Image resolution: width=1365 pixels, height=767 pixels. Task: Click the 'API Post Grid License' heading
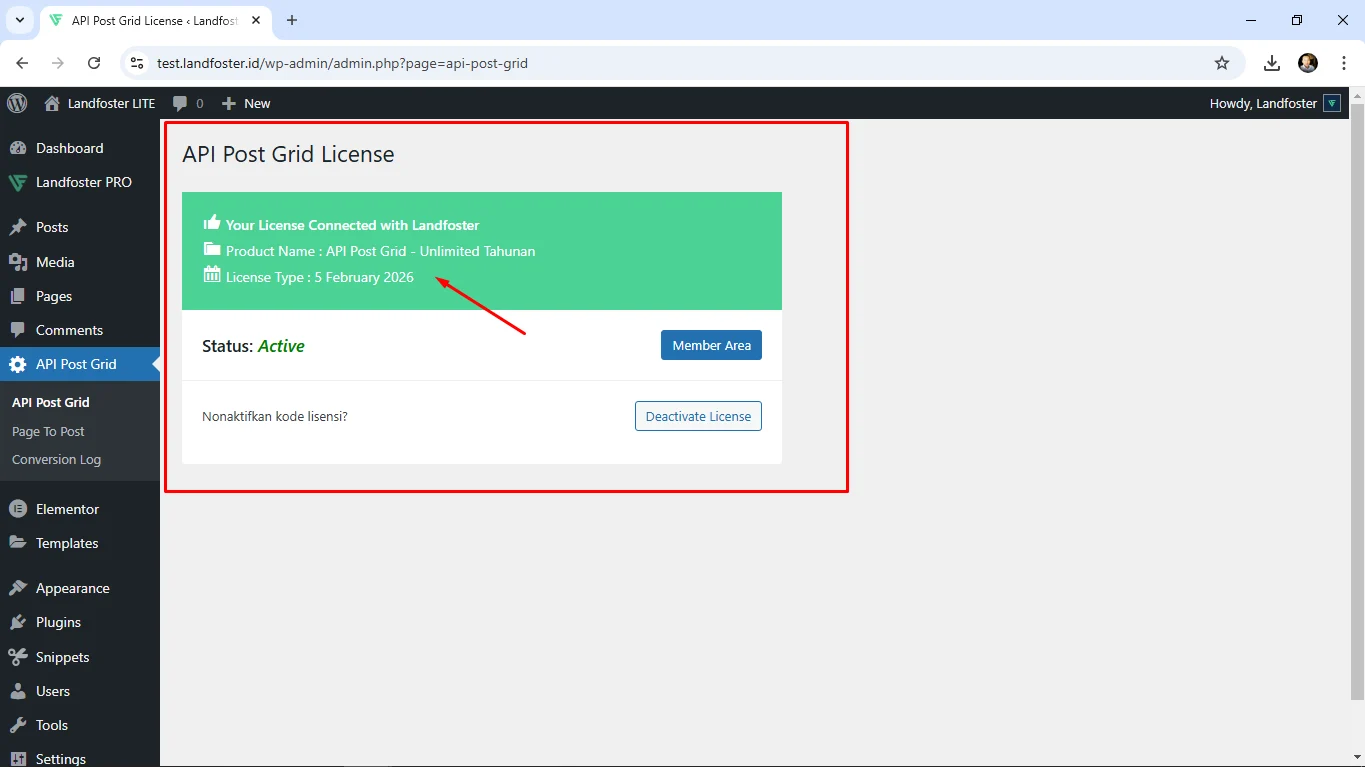click(x=288, y=154)
